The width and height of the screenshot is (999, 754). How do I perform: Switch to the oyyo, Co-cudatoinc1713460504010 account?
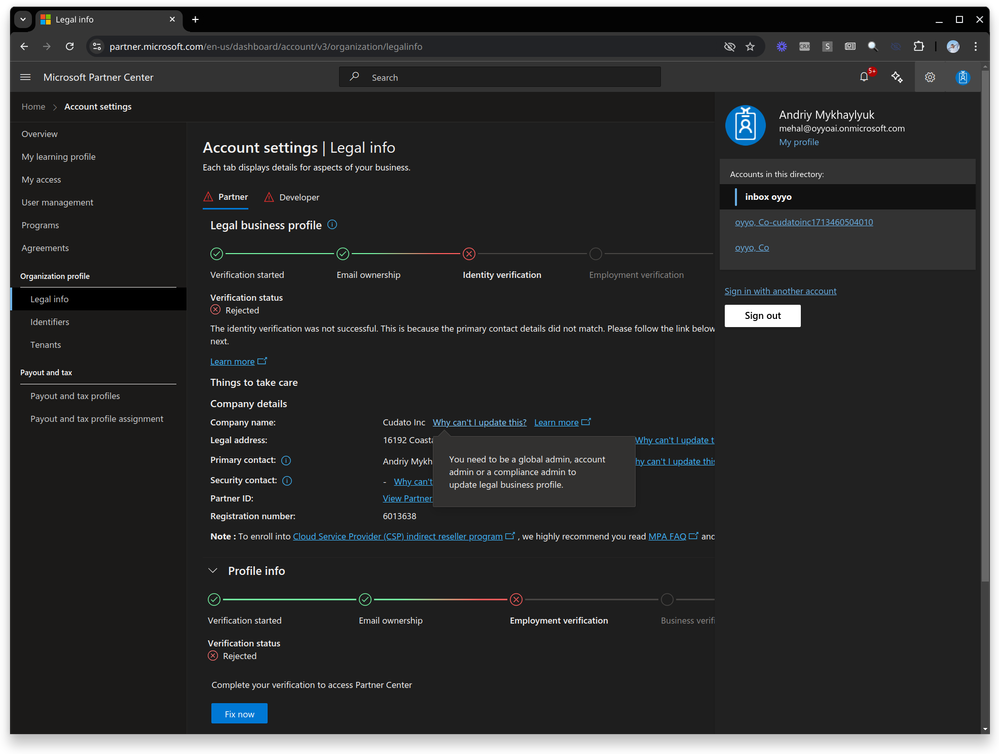(x=804, y=222)
